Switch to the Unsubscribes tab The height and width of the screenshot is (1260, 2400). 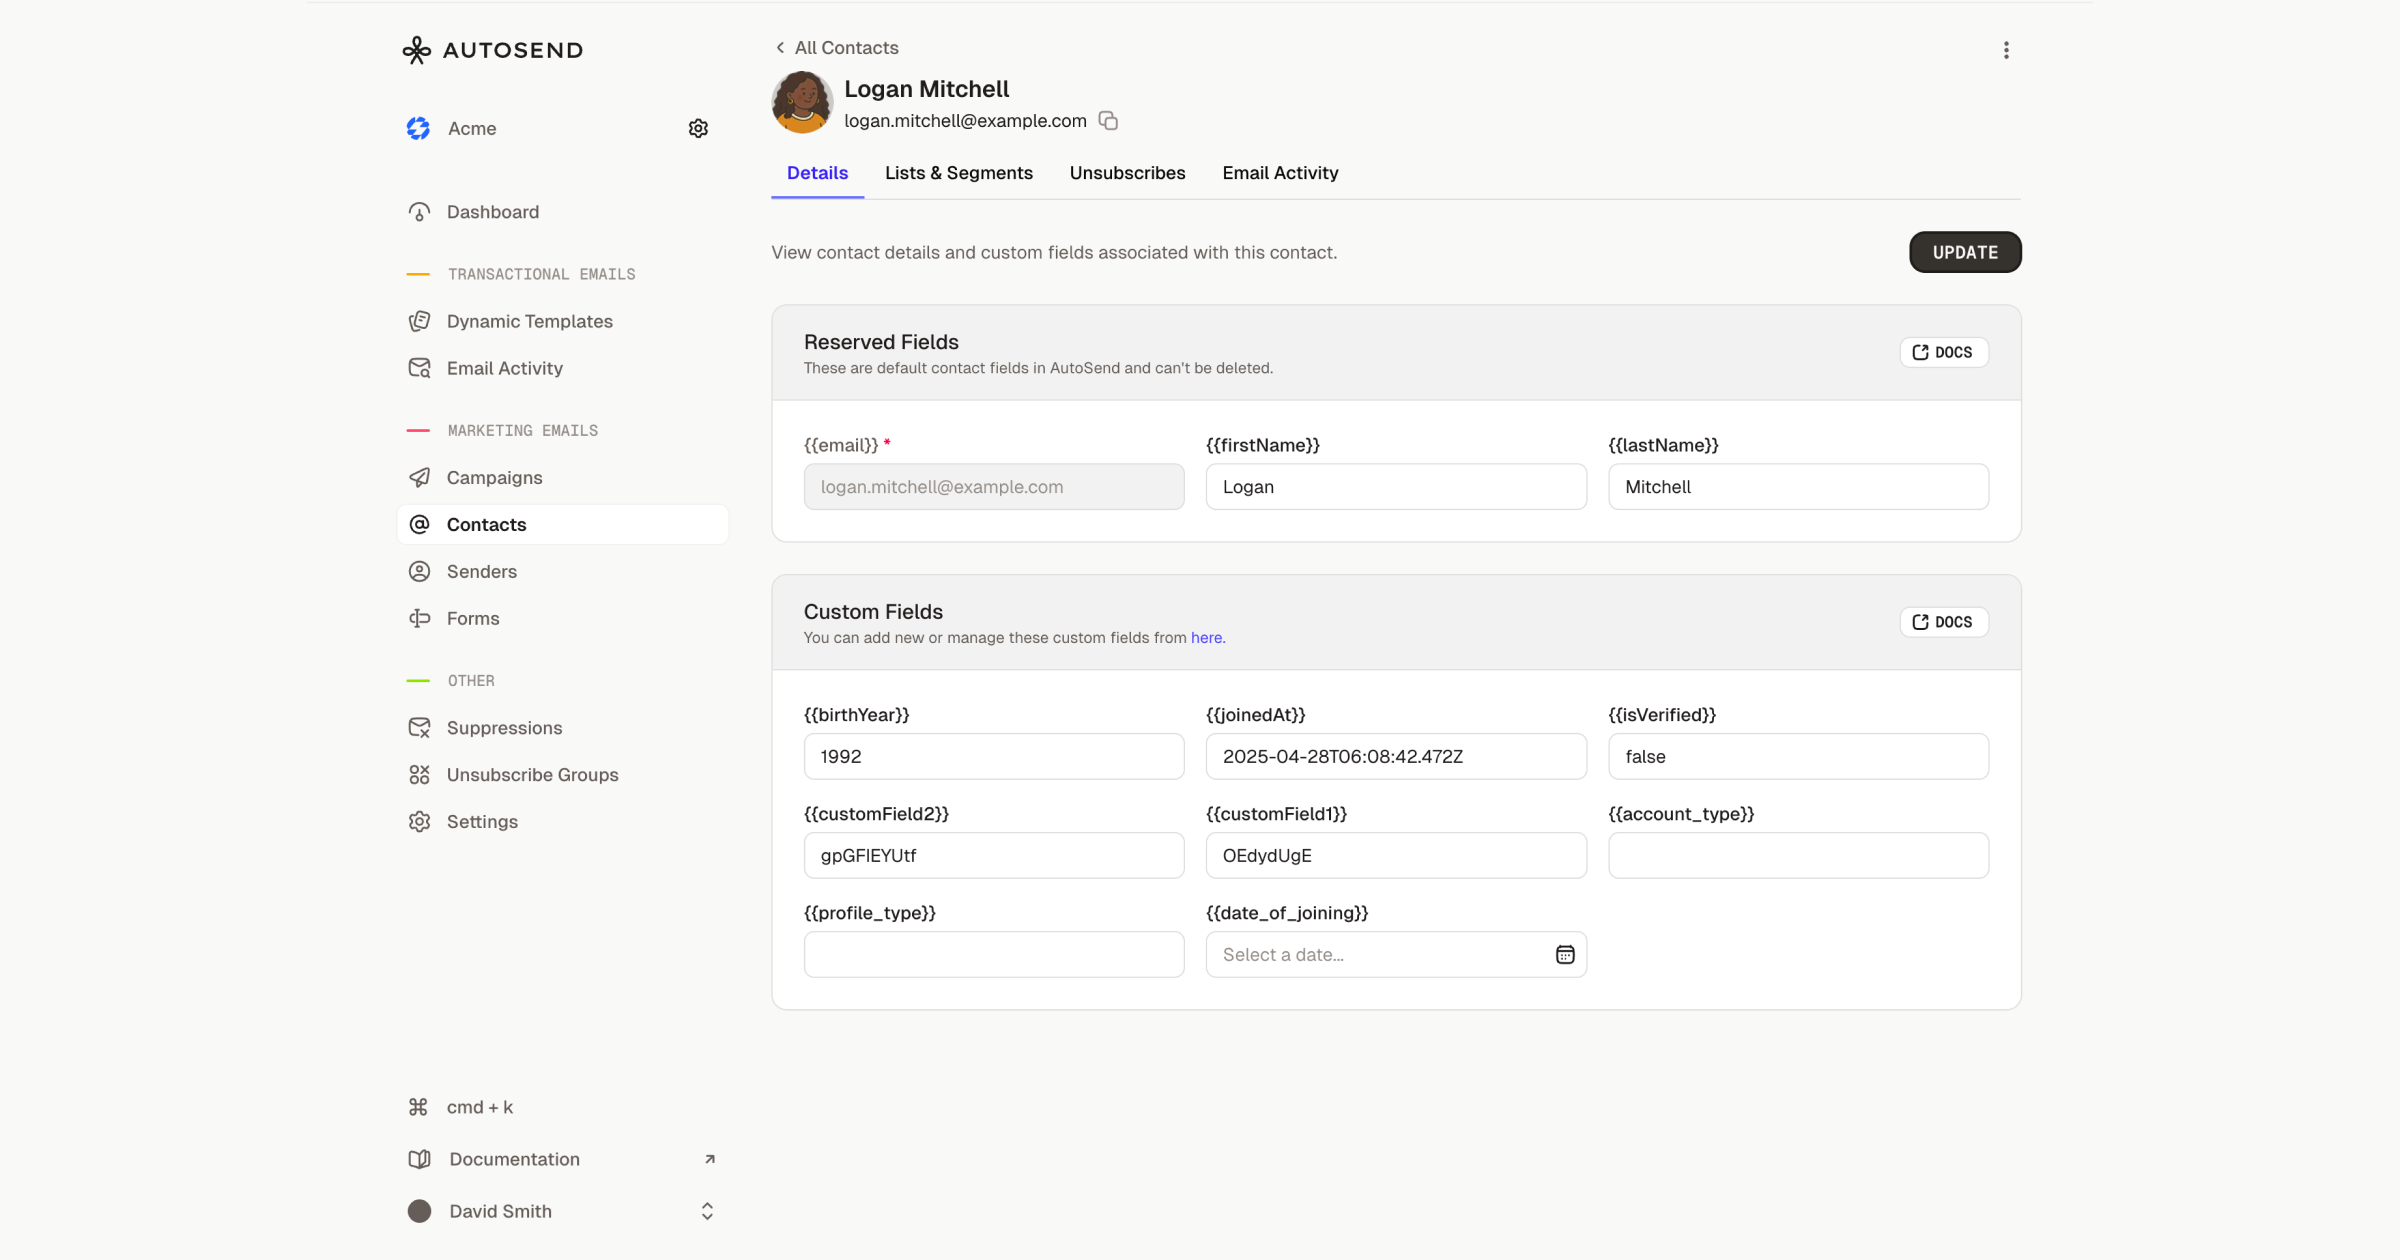coord(1127,173)
